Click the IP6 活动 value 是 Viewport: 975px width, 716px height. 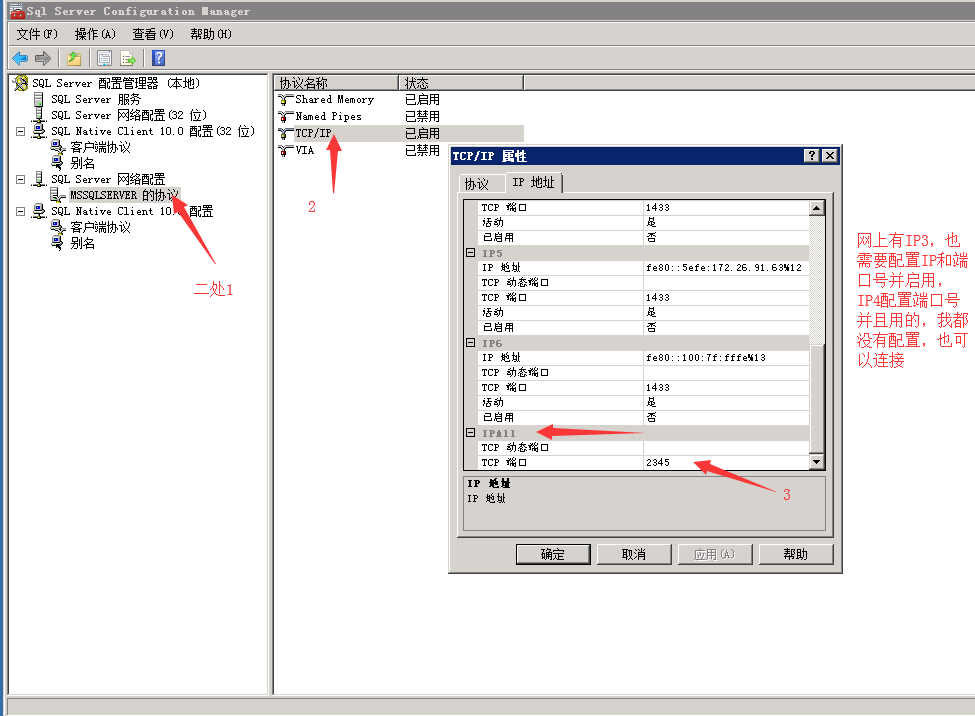[x=726, y=402]
